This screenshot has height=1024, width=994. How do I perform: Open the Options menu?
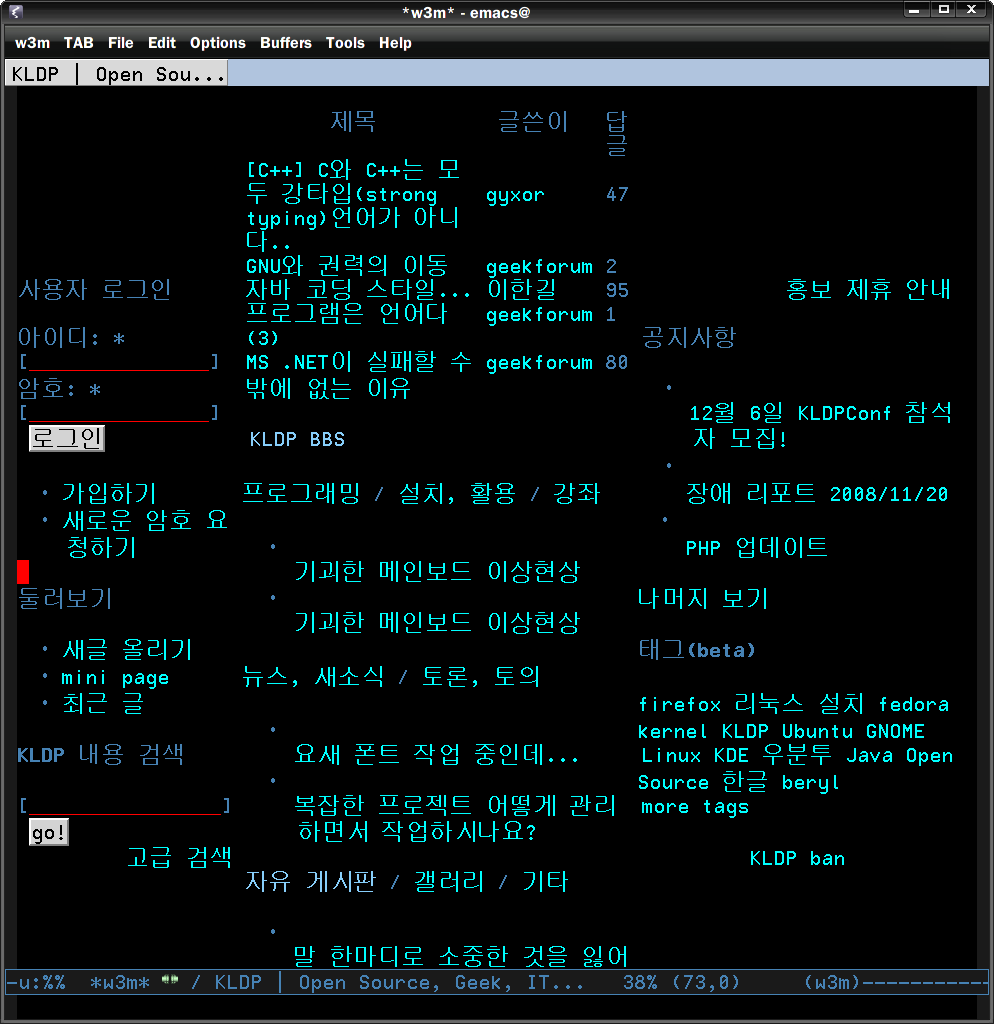217,43
